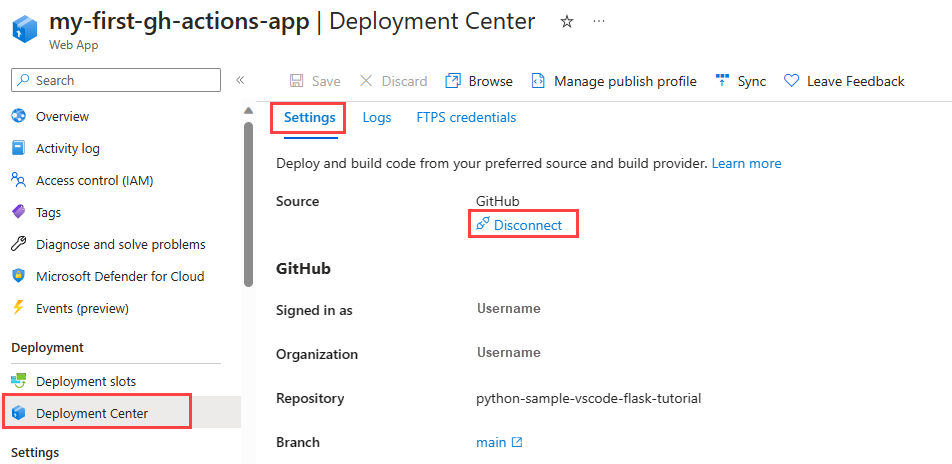The width and height of the screenshot is (952, 464).
Task: Click the Organization Username value
Action: click(509, 352)
